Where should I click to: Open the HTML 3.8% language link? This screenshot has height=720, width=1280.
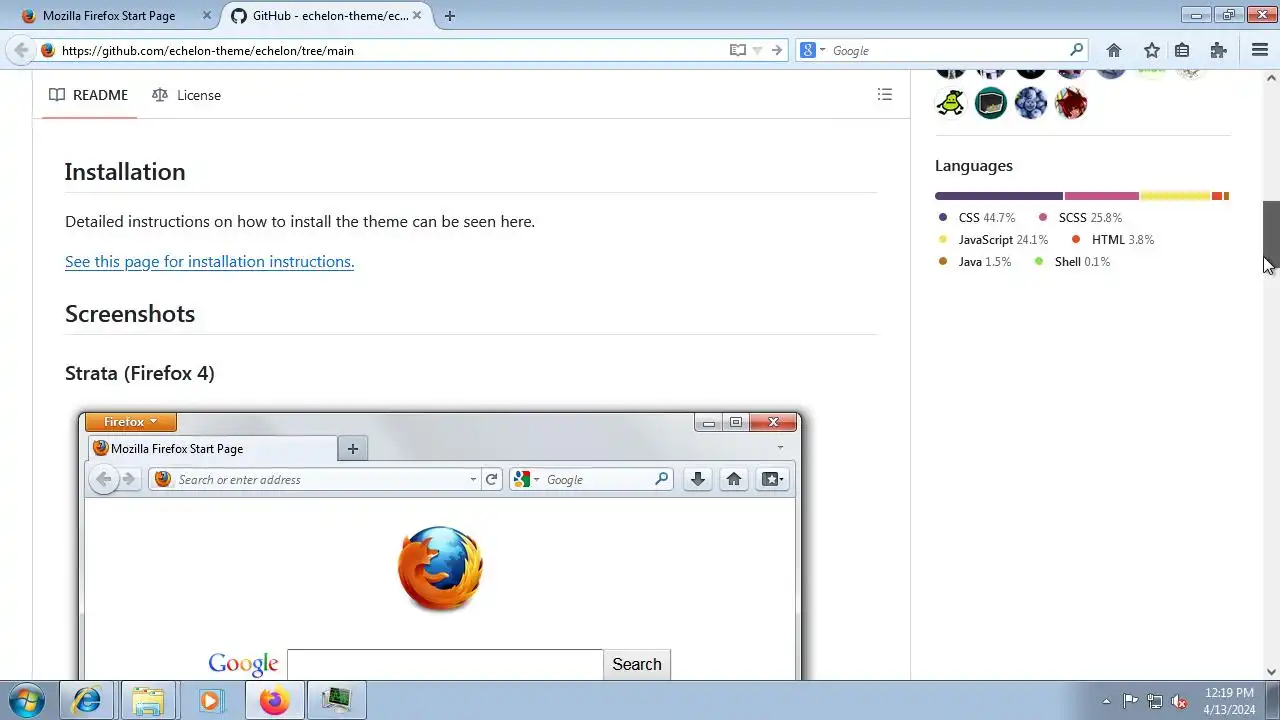1113,239
